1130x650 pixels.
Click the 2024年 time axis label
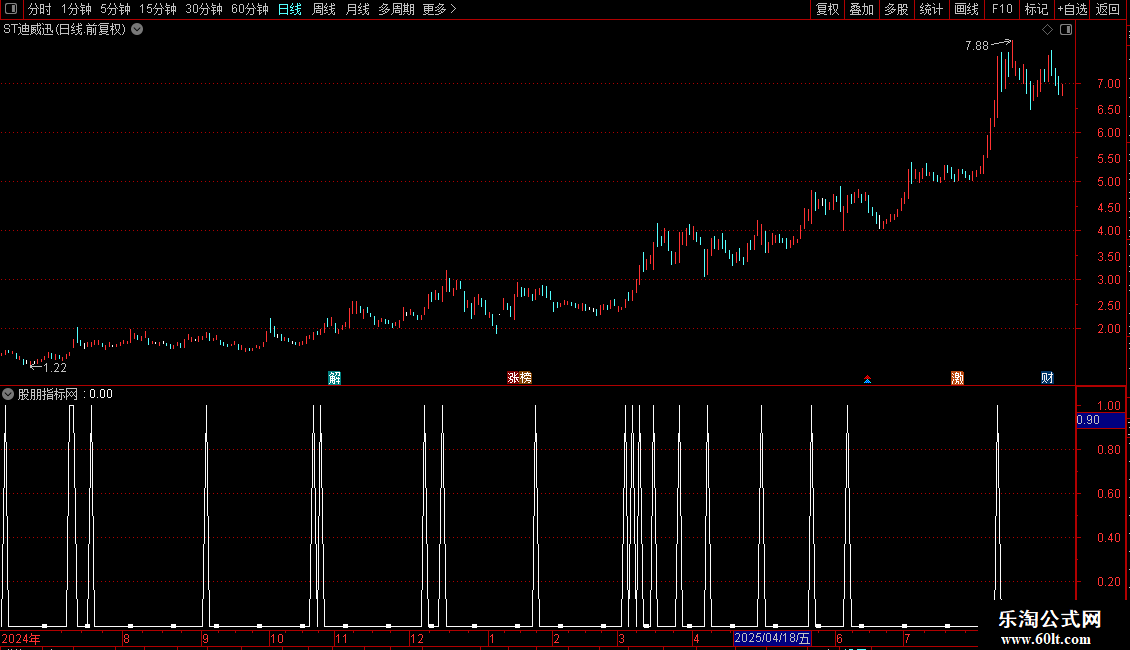pos(21,638)
